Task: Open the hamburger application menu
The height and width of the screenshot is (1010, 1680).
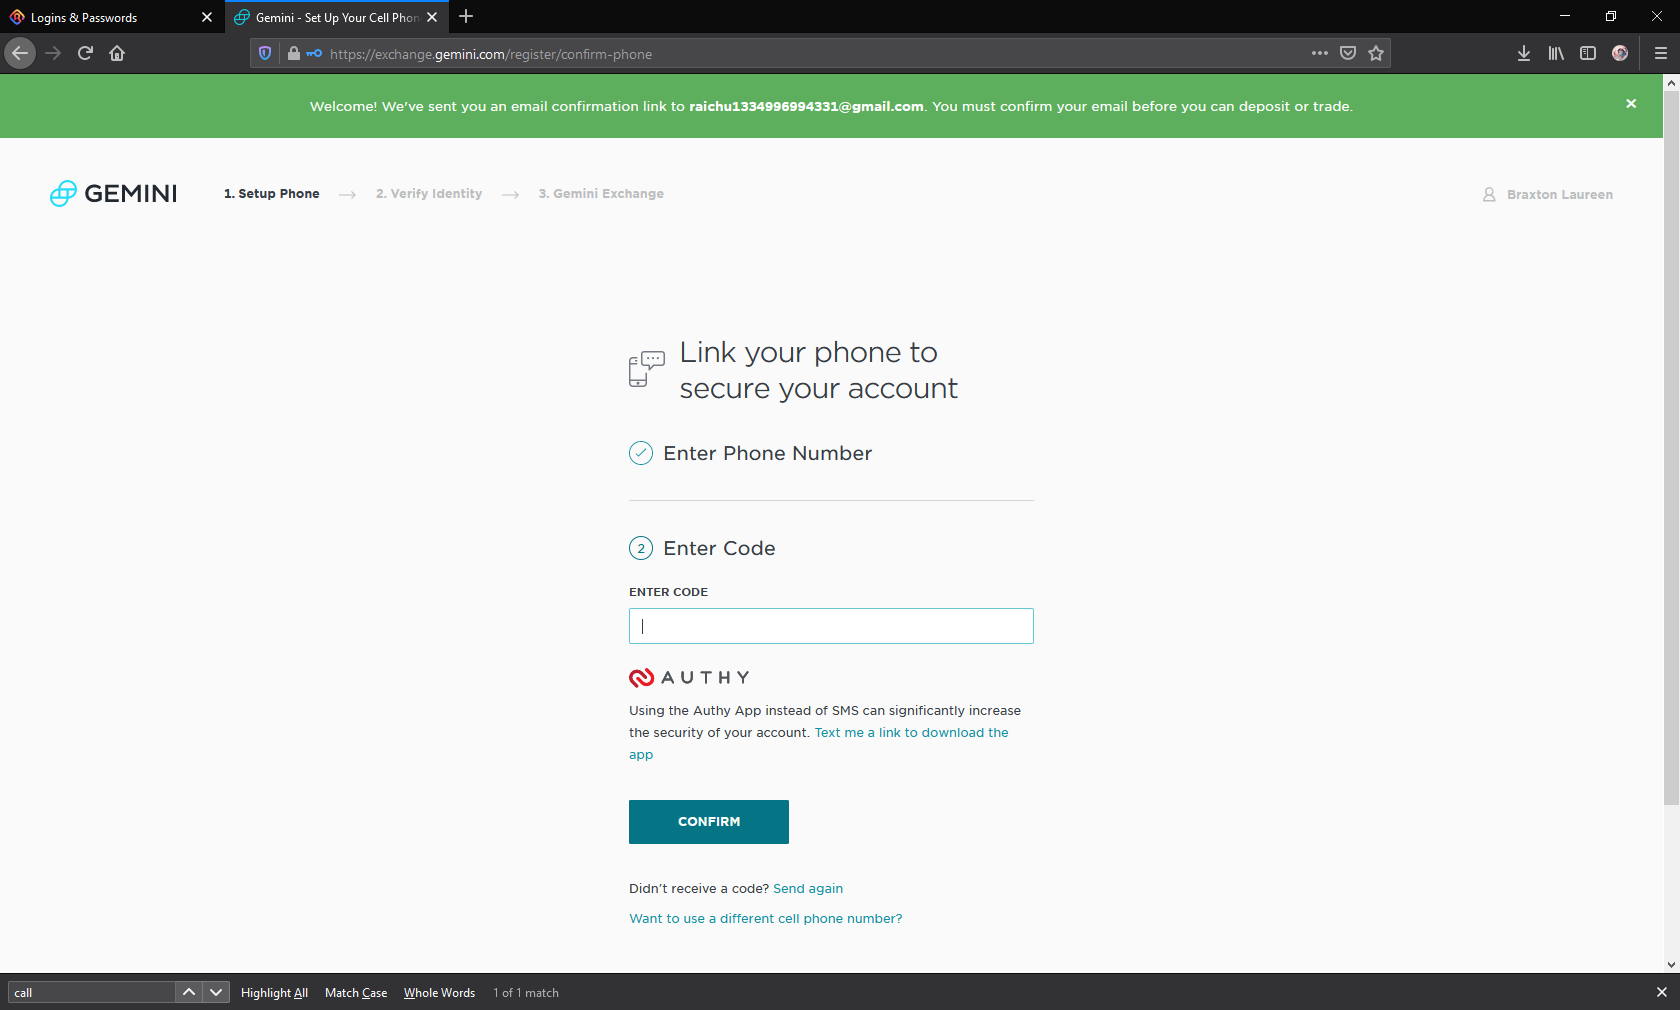Action: [x=1661, y=54]
